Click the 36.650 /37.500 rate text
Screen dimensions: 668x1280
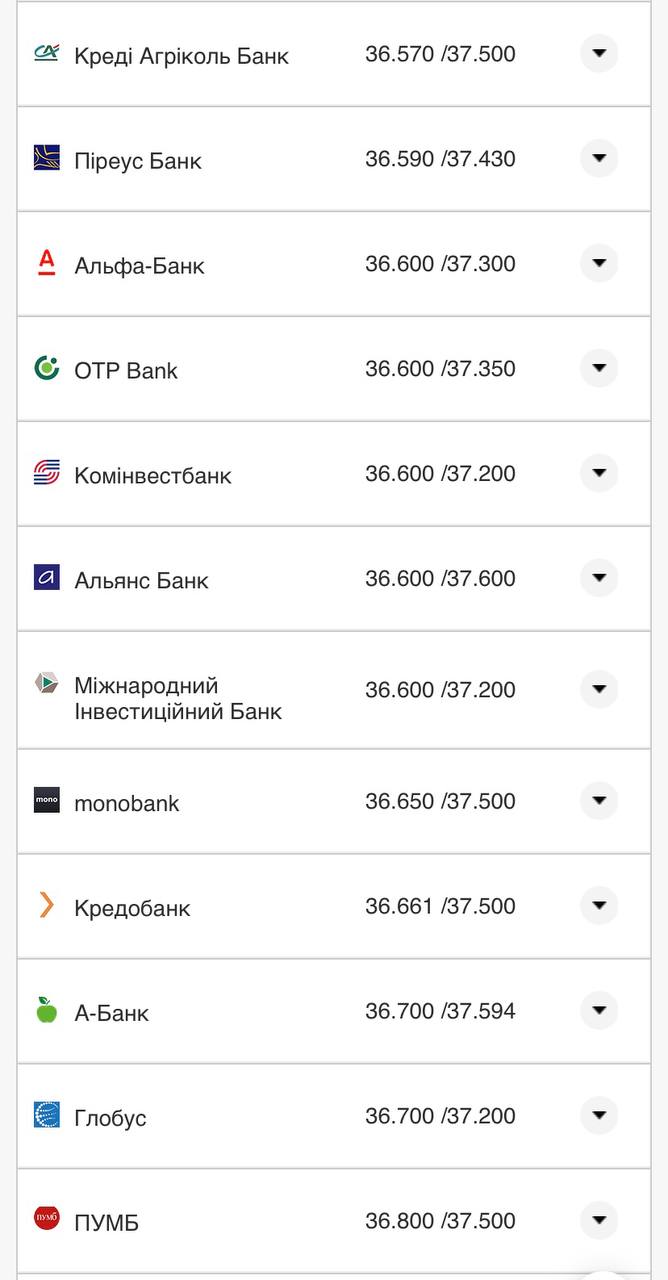tap(438, 801)
